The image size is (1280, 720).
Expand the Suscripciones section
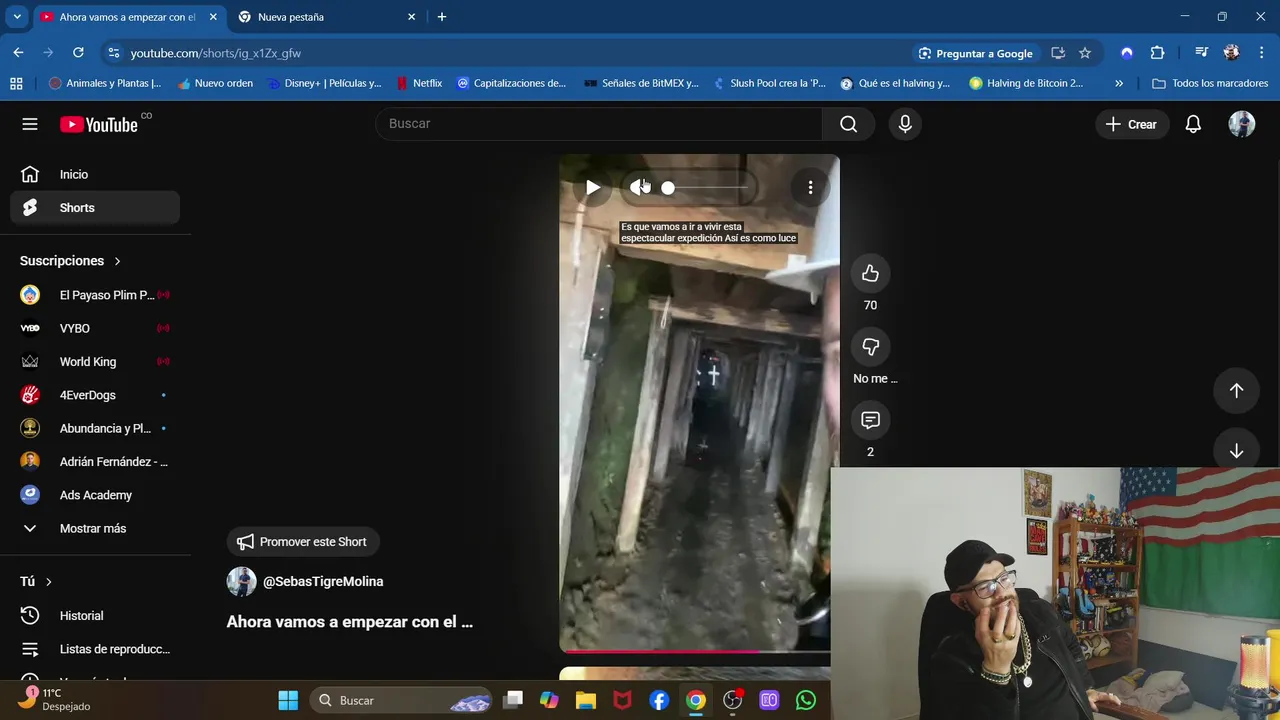[70, 261]
